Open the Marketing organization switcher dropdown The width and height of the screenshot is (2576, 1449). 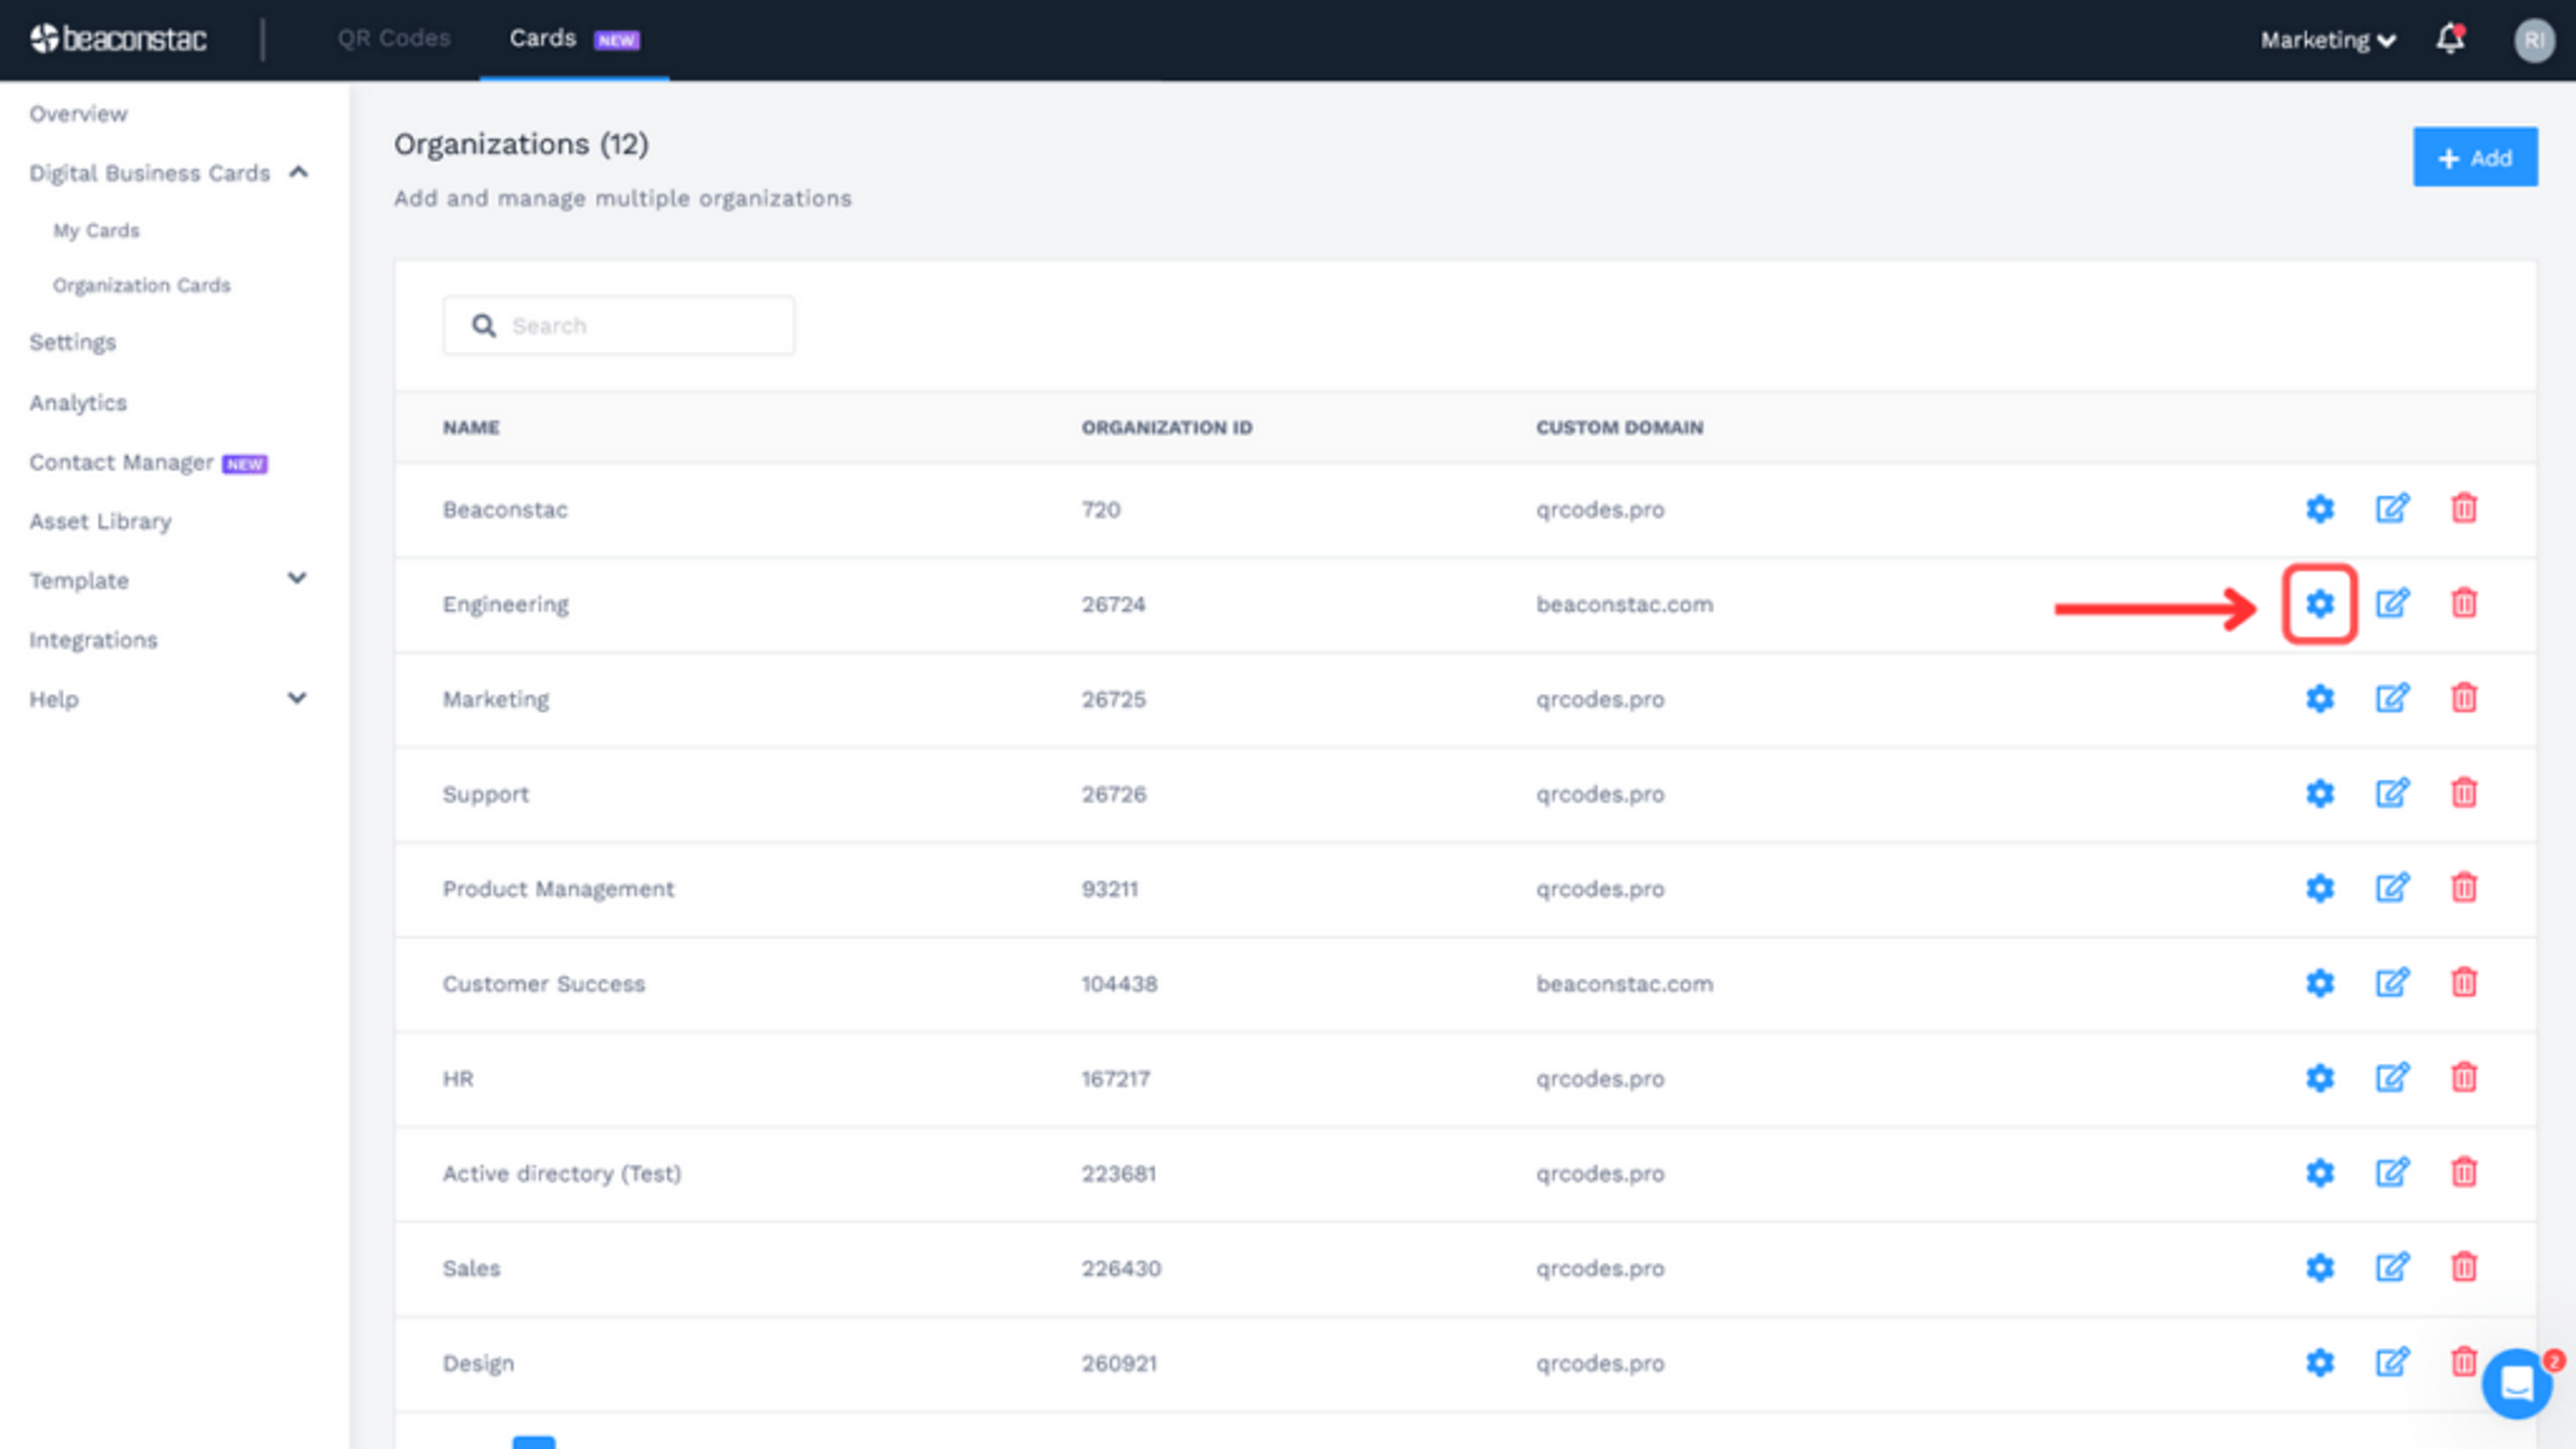2328,40
